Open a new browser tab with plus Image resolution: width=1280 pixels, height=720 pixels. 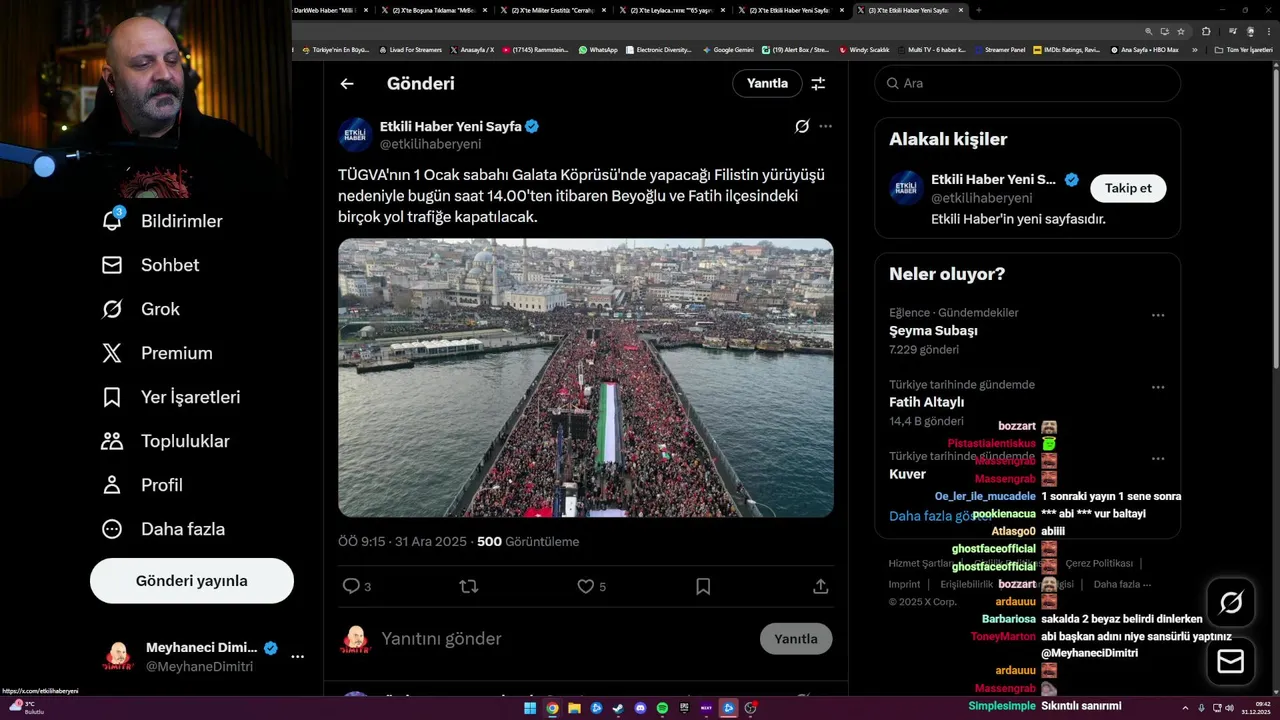pos(978,10)
